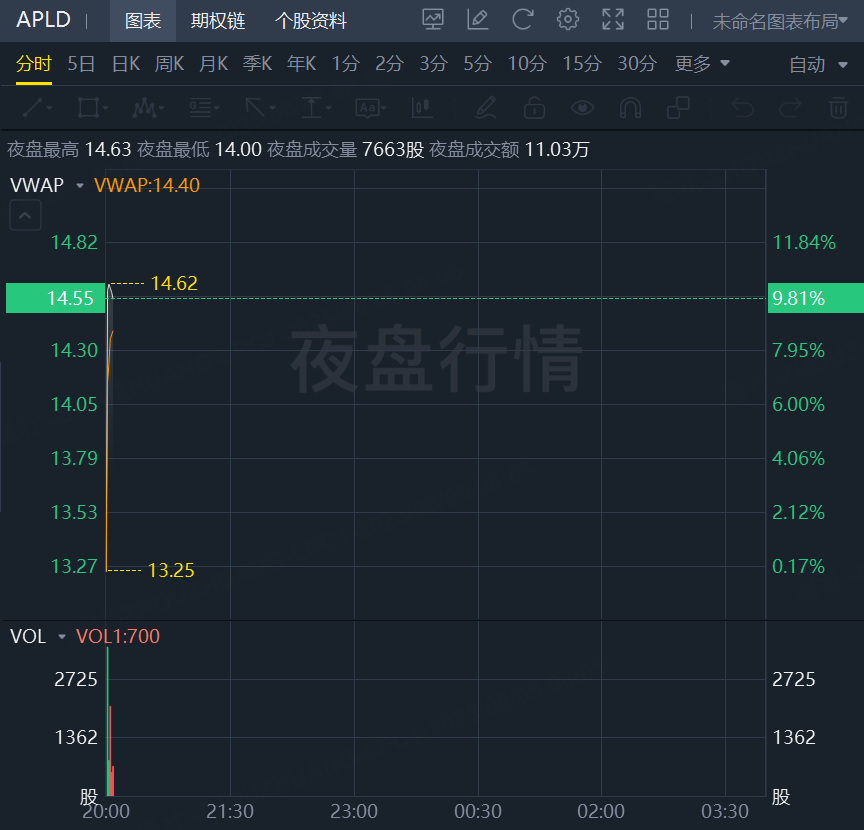The height and width of the screenshot is (830, 864).
Task: Select the 季K timeframe
Action: pos(257,64)
